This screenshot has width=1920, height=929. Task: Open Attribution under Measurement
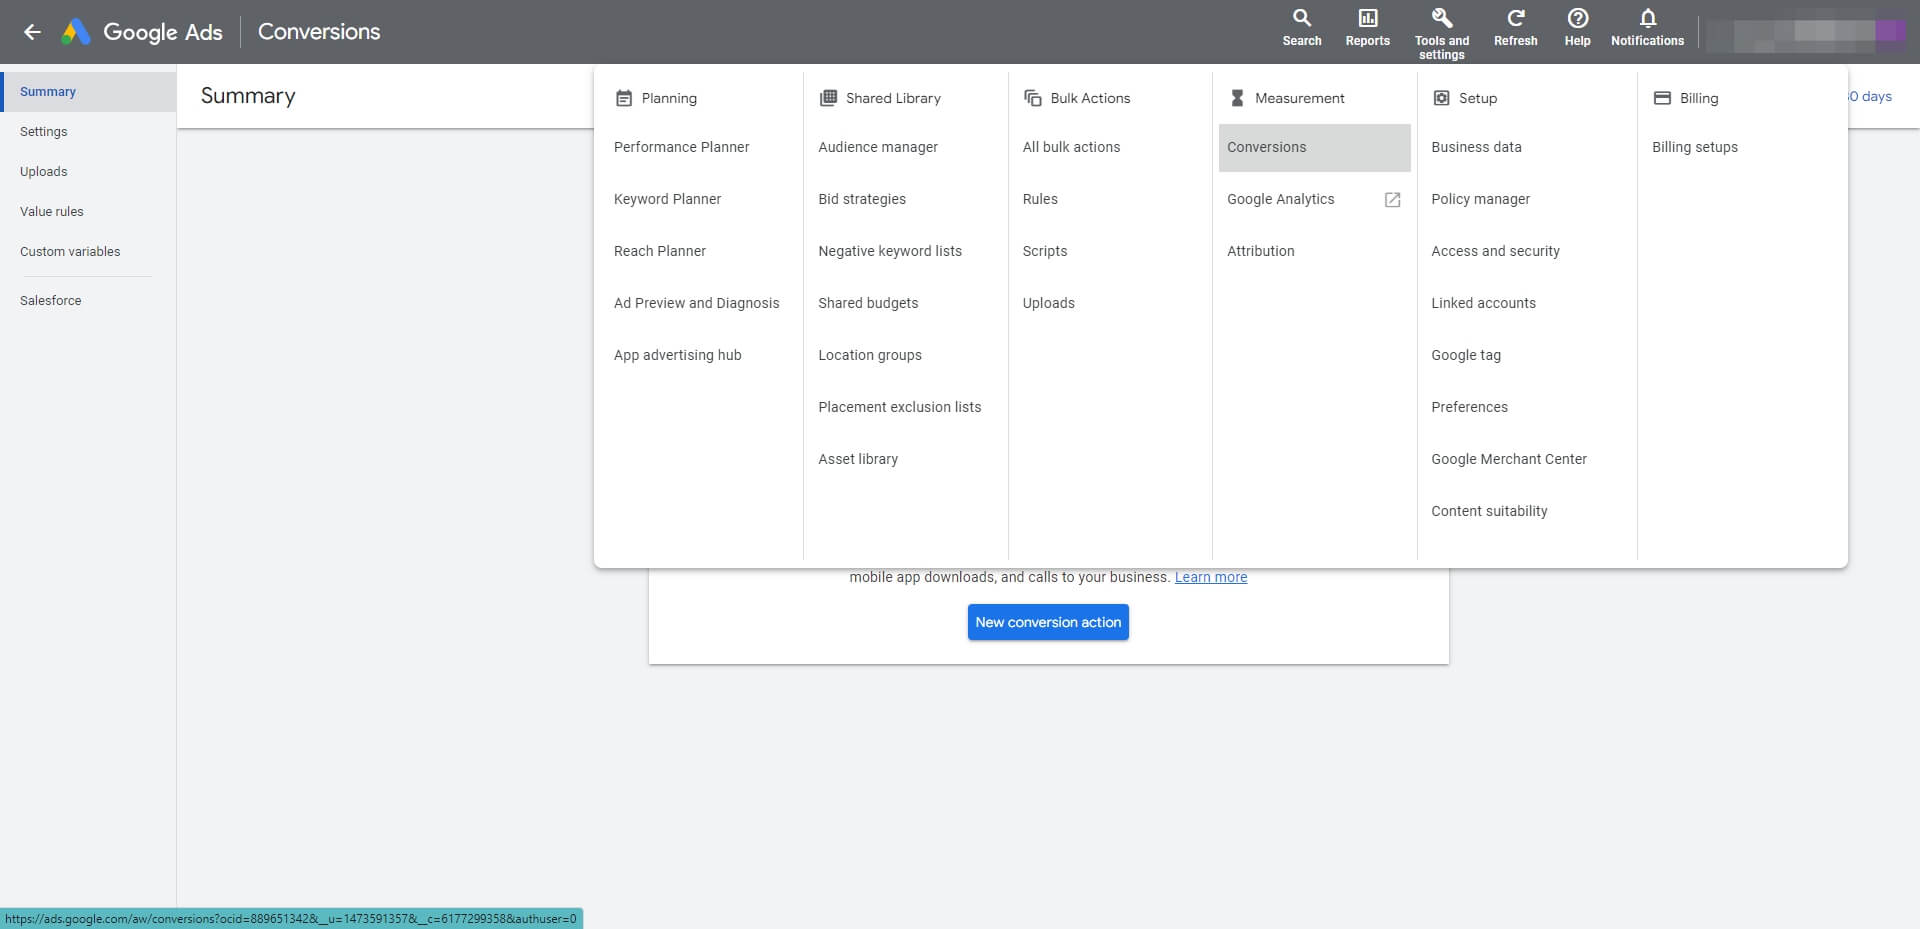1260,251
